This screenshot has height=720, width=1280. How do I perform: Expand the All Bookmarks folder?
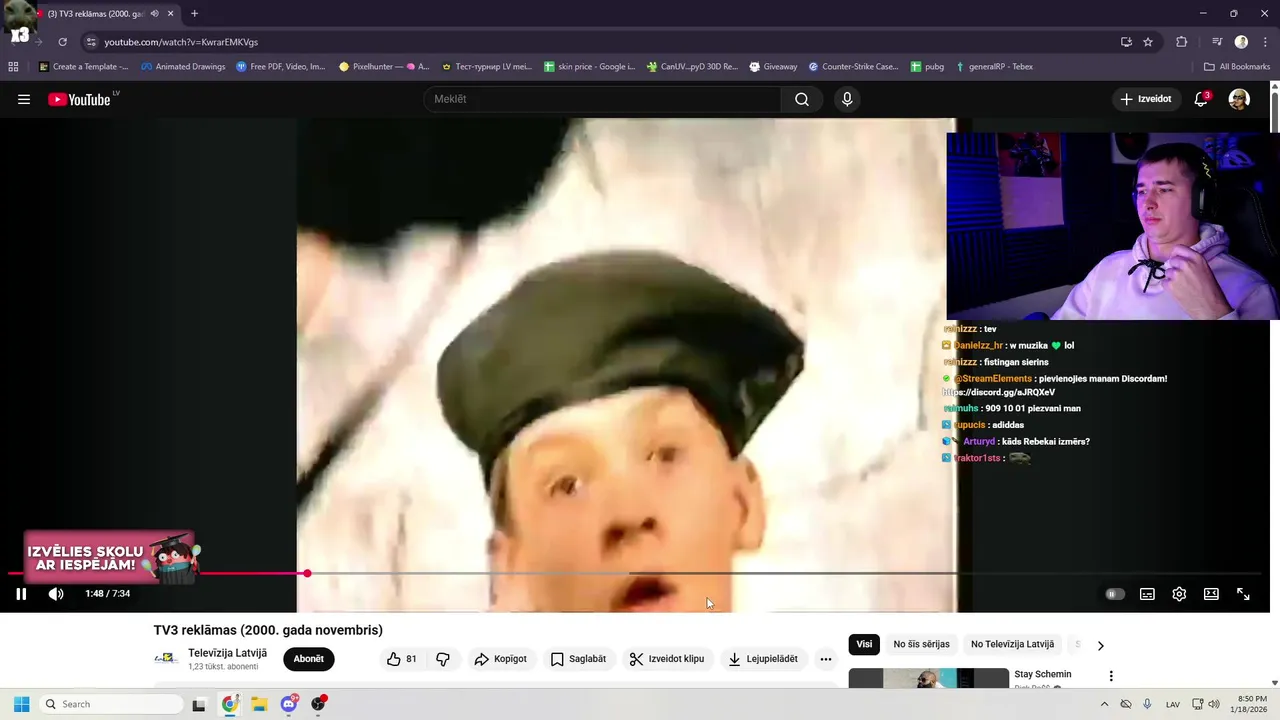click(x=1237, y=67)
